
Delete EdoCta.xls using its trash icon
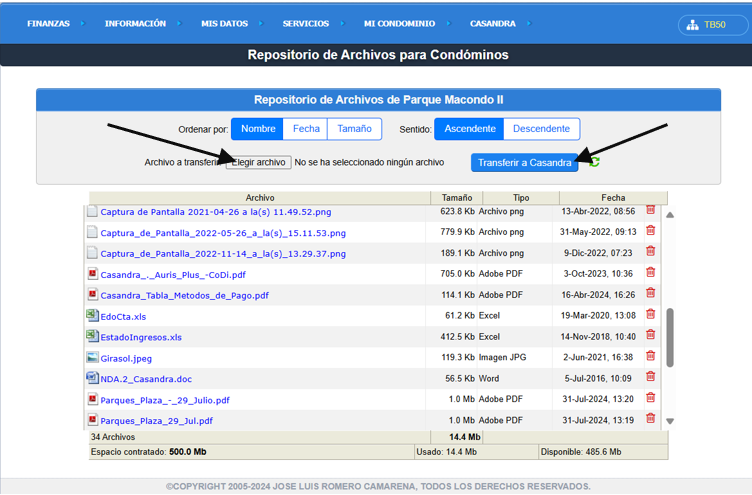tap(650, 314)
